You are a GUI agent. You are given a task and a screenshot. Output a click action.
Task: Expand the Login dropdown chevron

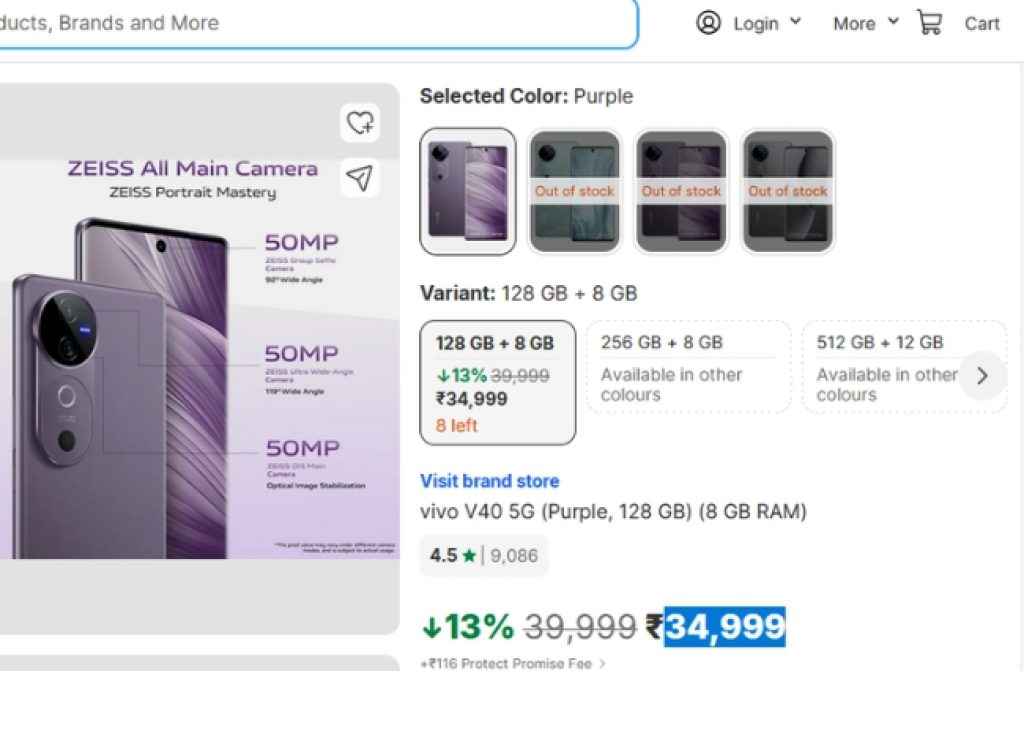click(x=796, y=22)
